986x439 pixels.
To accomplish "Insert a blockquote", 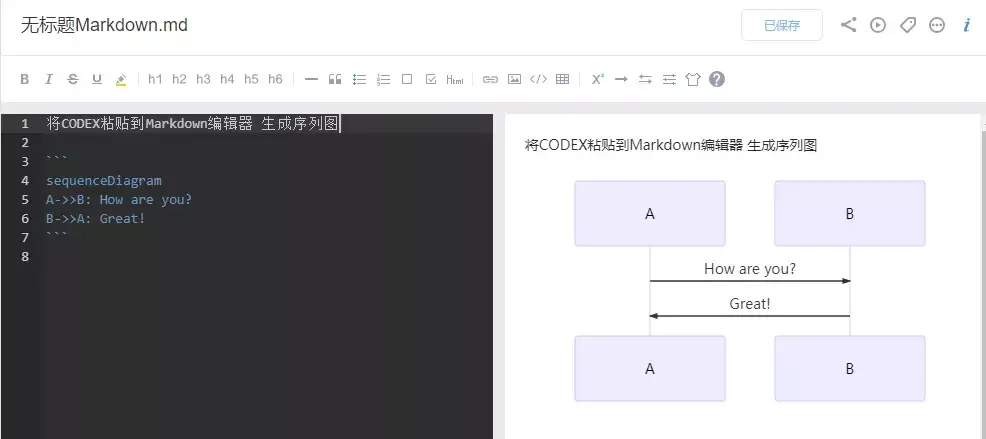I will pos(335,79).
